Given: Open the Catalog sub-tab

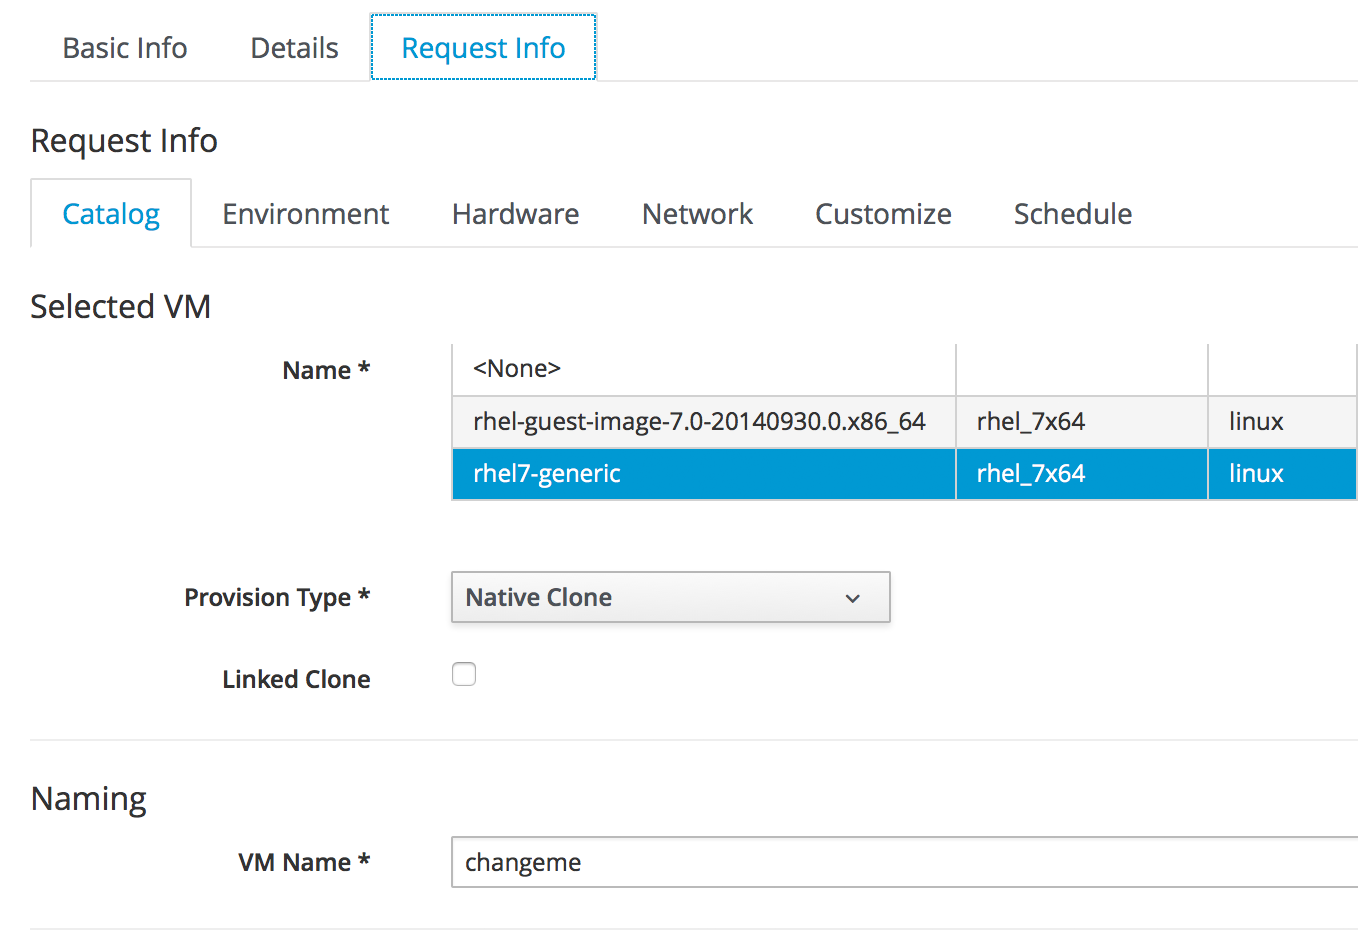Looking at the screenshot, I should 111,214.
